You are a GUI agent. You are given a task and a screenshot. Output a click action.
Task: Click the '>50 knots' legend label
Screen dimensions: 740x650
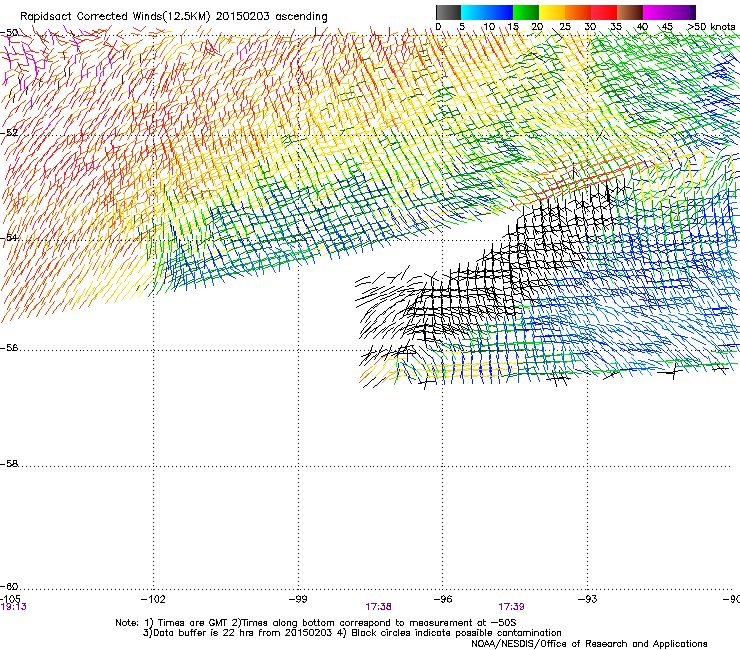[x=711, y=27]
